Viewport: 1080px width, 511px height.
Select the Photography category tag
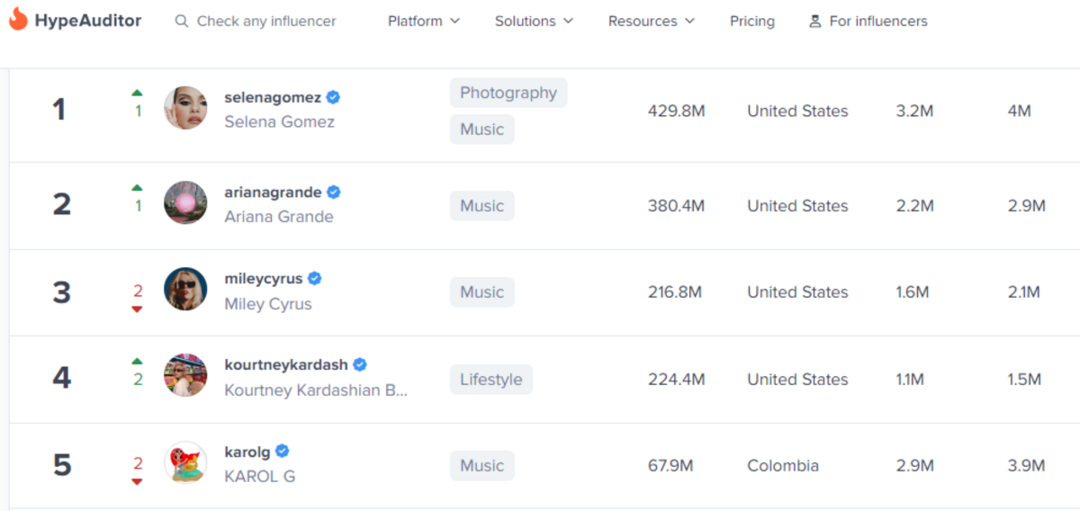(x=508, y=93)
